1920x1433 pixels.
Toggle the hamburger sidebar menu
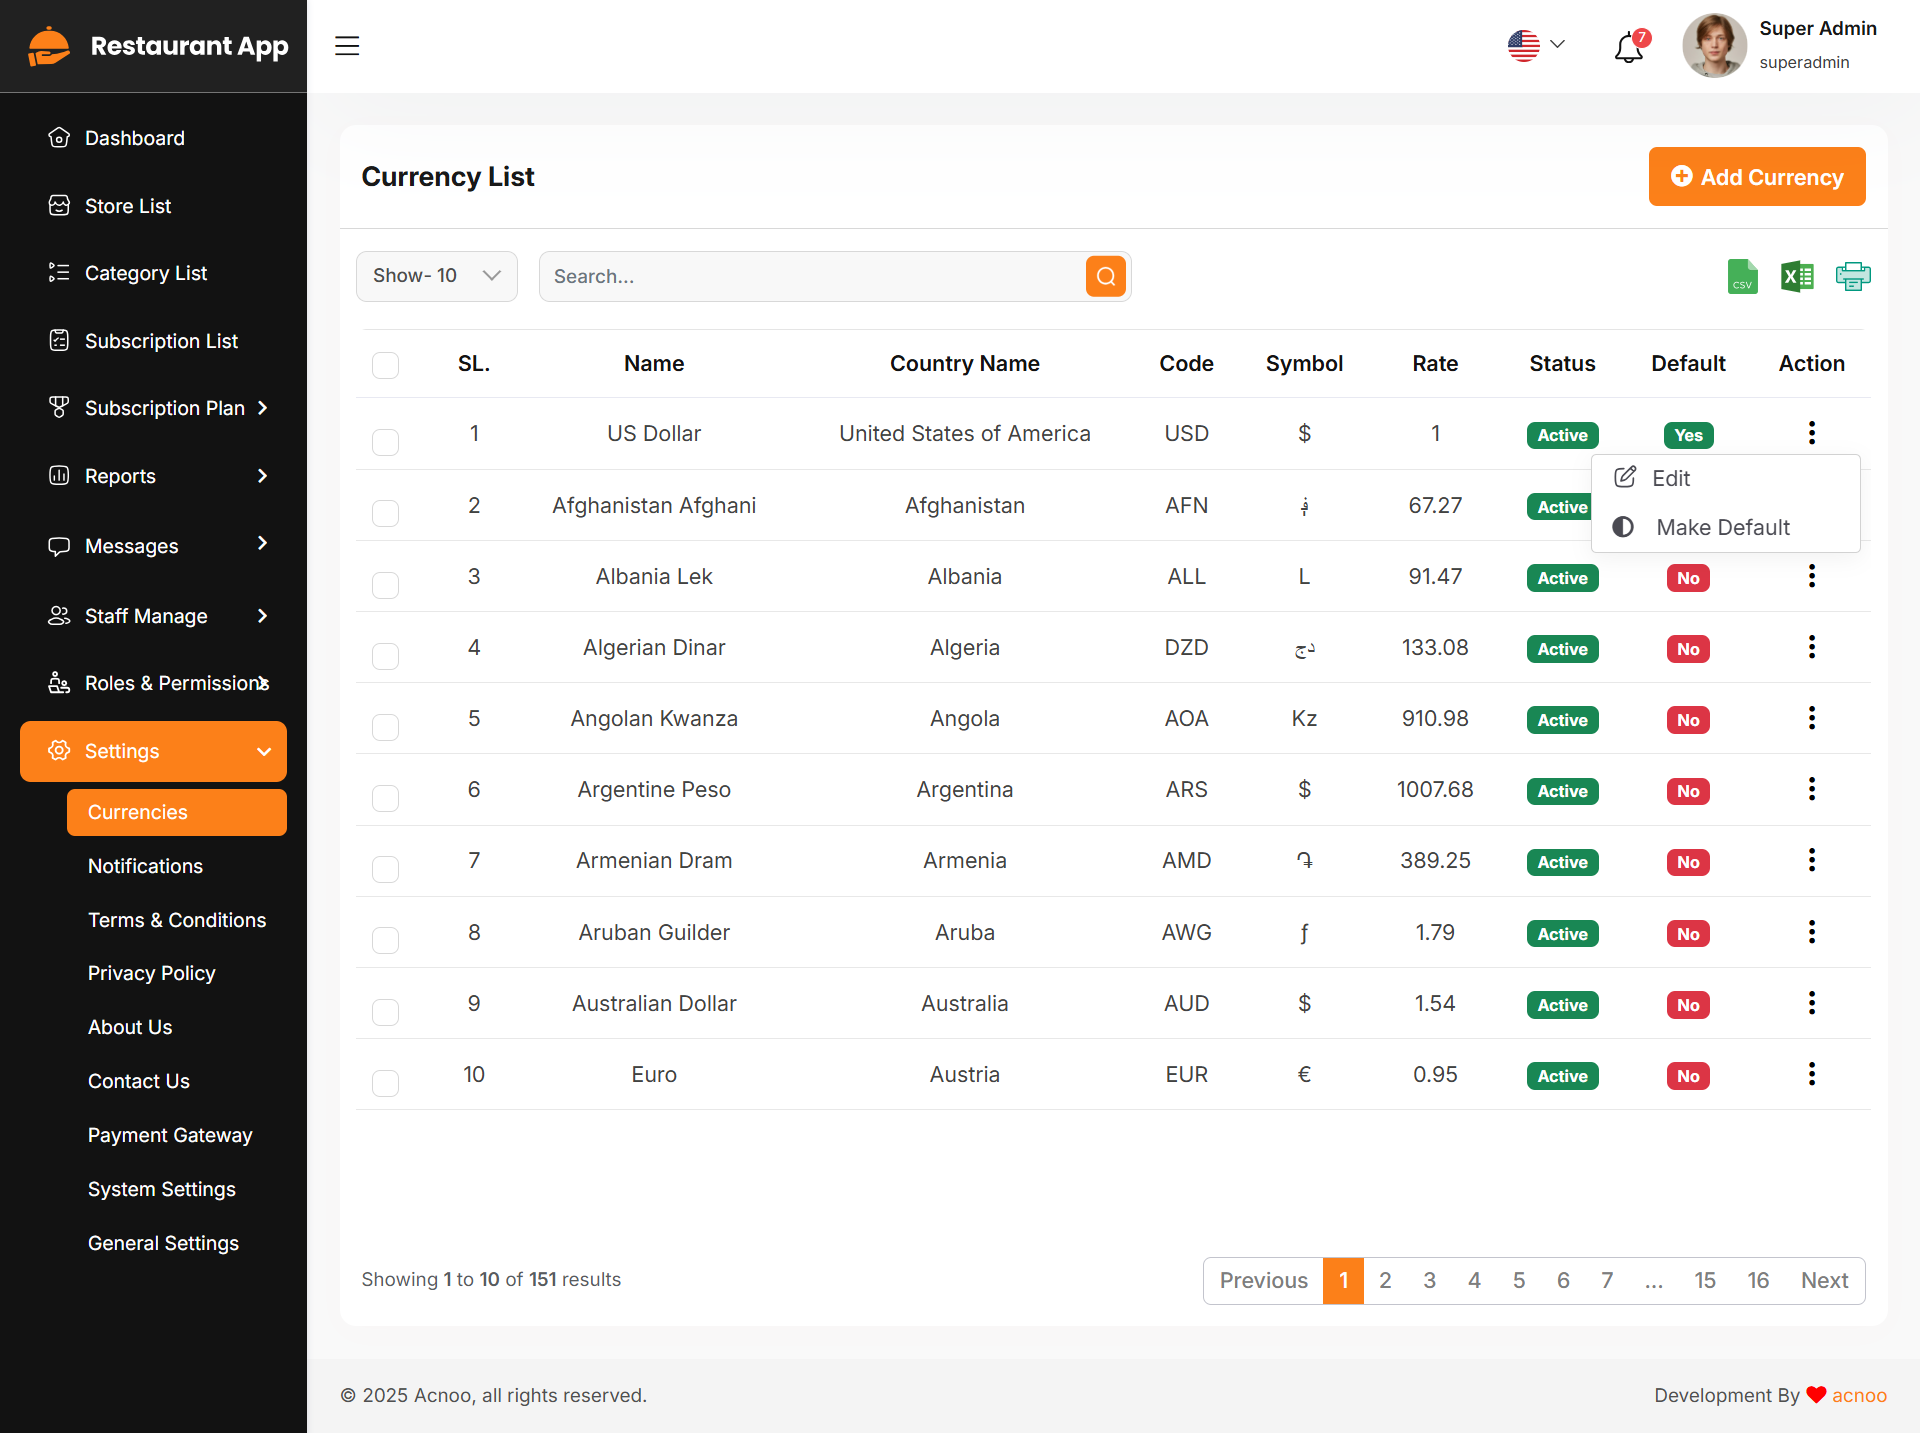click(x=347, y=46)
